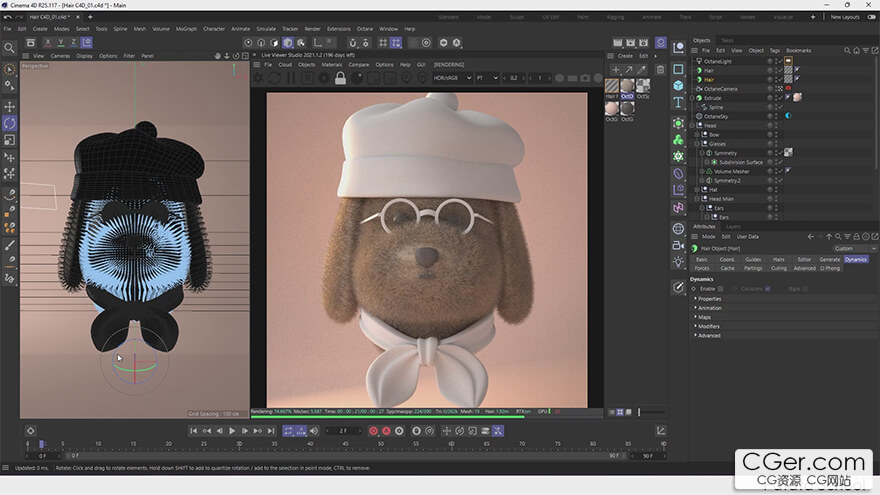This screenshot has width=880, height=495.
Task: Toggle the Z axis lock
Action: pos(74,42)
